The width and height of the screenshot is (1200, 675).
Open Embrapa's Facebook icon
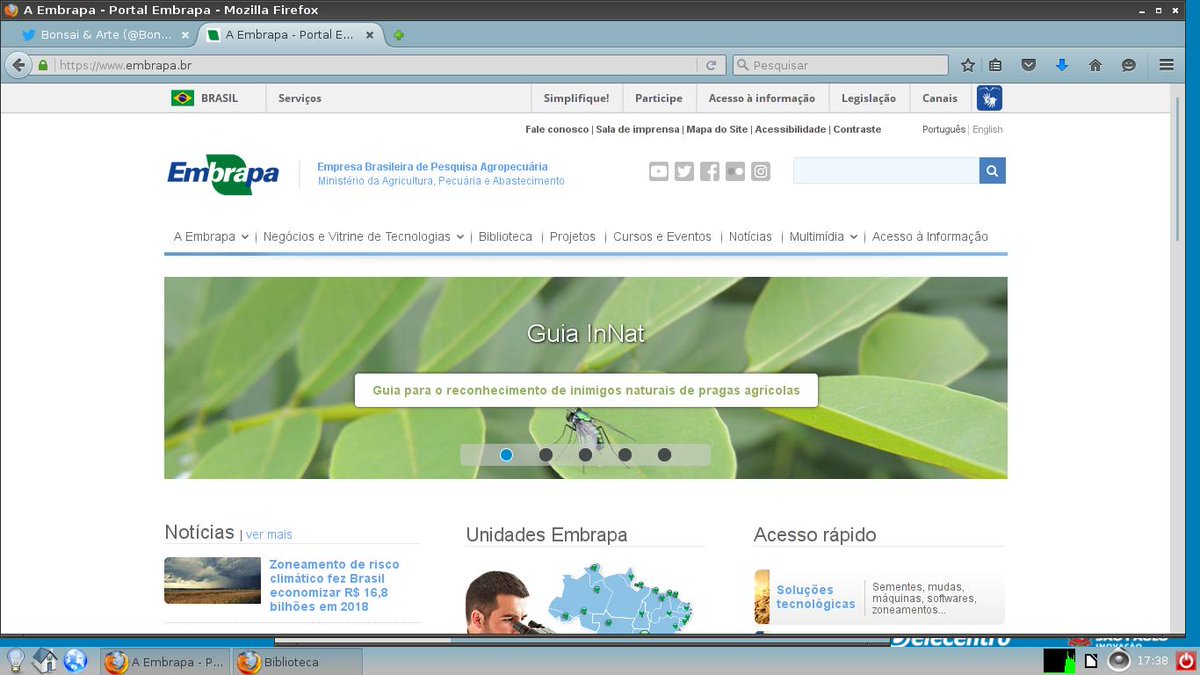710,171
